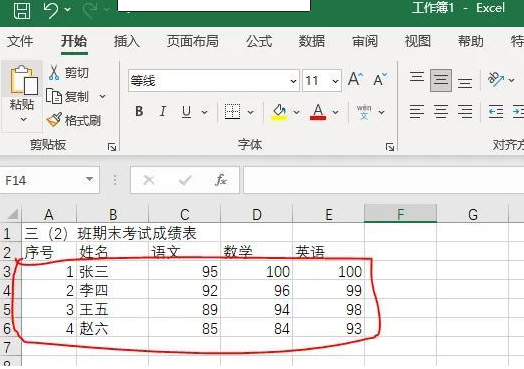Image resolution: width=524 pixels, height=369 pixels.
Task: Insert function using fx icon
Action: (x=221, y=180)
